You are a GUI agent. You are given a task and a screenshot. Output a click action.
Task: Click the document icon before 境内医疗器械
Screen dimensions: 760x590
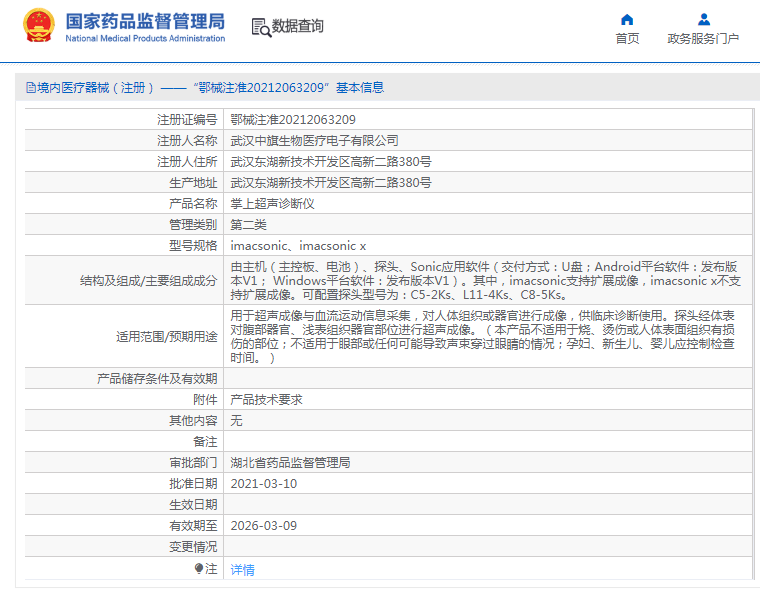point(30,88)
